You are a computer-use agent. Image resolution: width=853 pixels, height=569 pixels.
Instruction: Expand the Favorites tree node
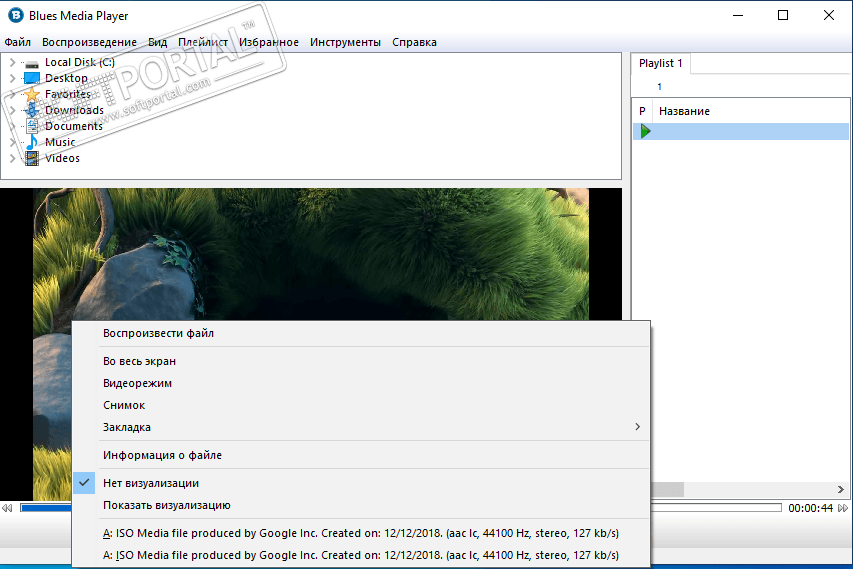tap(13, 94)
